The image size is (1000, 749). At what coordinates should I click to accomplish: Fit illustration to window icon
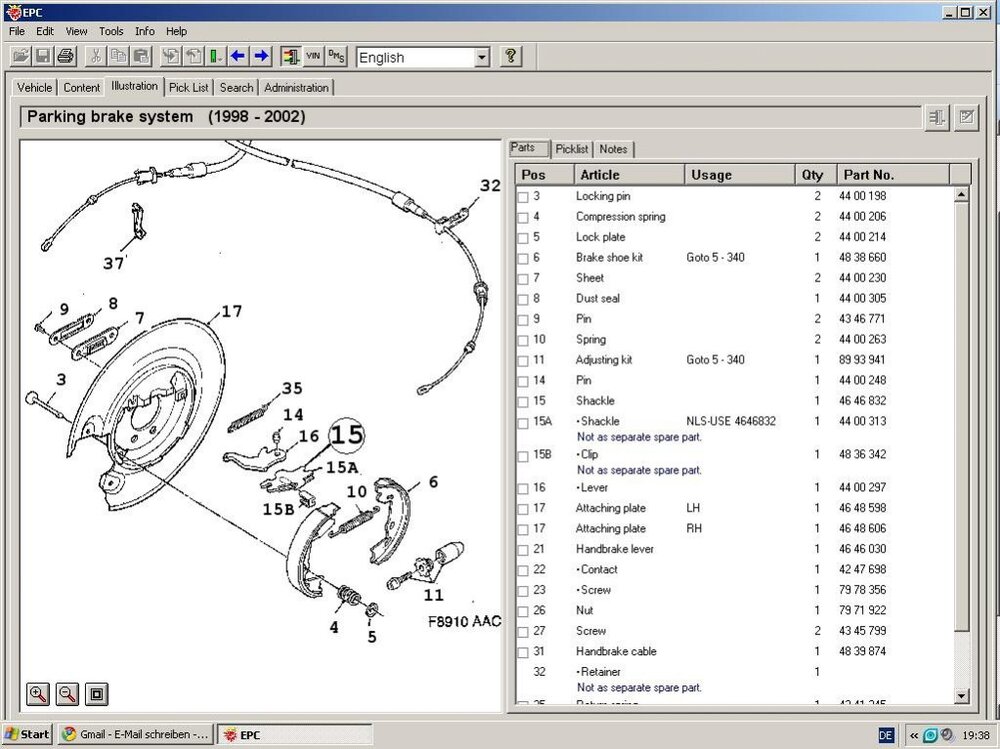click(96, 693)
